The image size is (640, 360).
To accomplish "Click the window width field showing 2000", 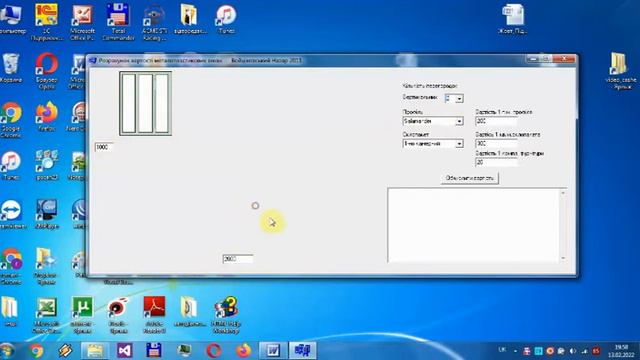I will coord(238,259).
